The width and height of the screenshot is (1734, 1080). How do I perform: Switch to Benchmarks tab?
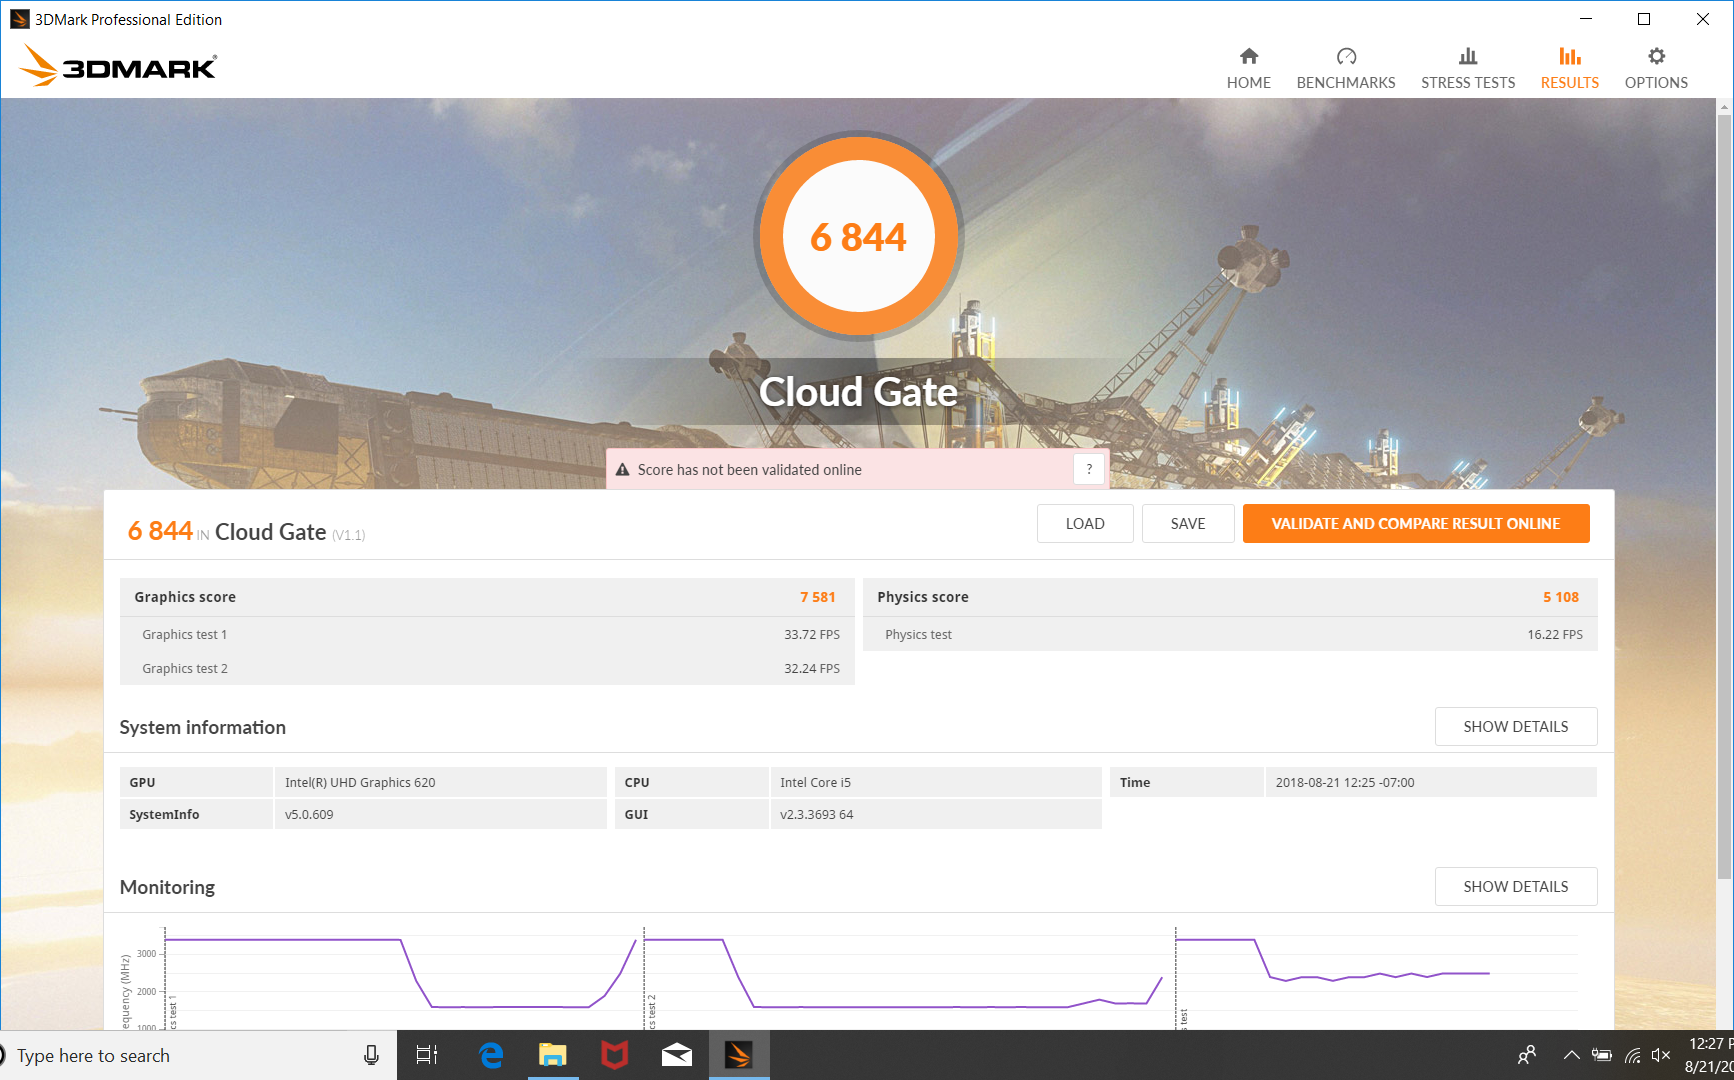[1345, 69]
